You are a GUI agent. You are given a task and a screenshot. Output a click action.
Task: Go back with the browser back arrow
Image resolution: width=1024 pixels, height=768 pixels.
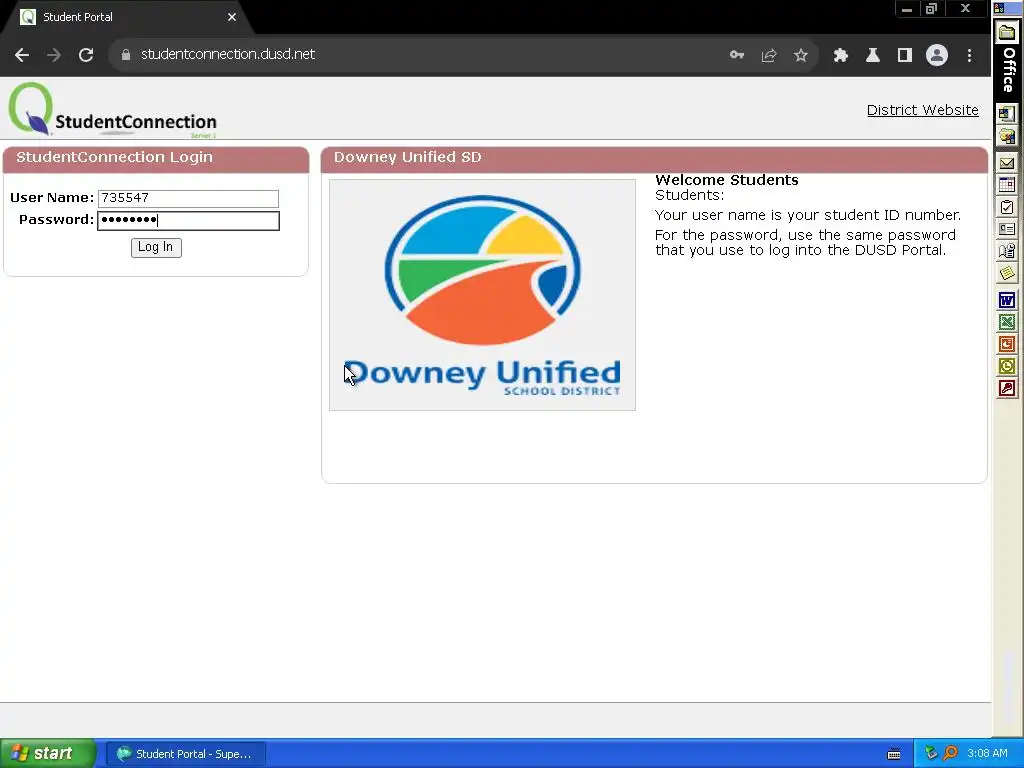[22, 55]
